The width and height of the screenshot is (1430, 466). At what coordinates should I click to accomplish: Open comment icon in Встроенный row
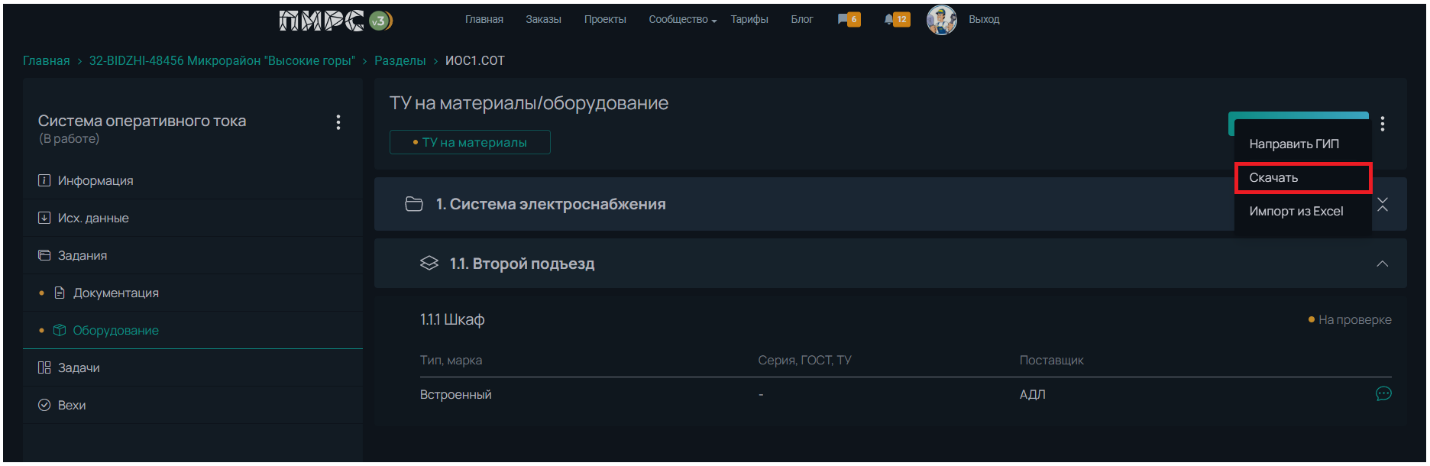1384,394
